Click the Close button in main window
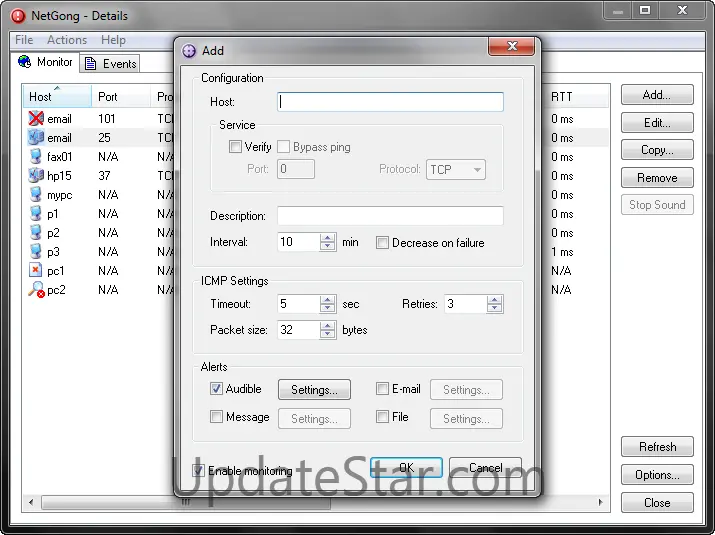Screen dimensions: 715x535 [657, 503]
